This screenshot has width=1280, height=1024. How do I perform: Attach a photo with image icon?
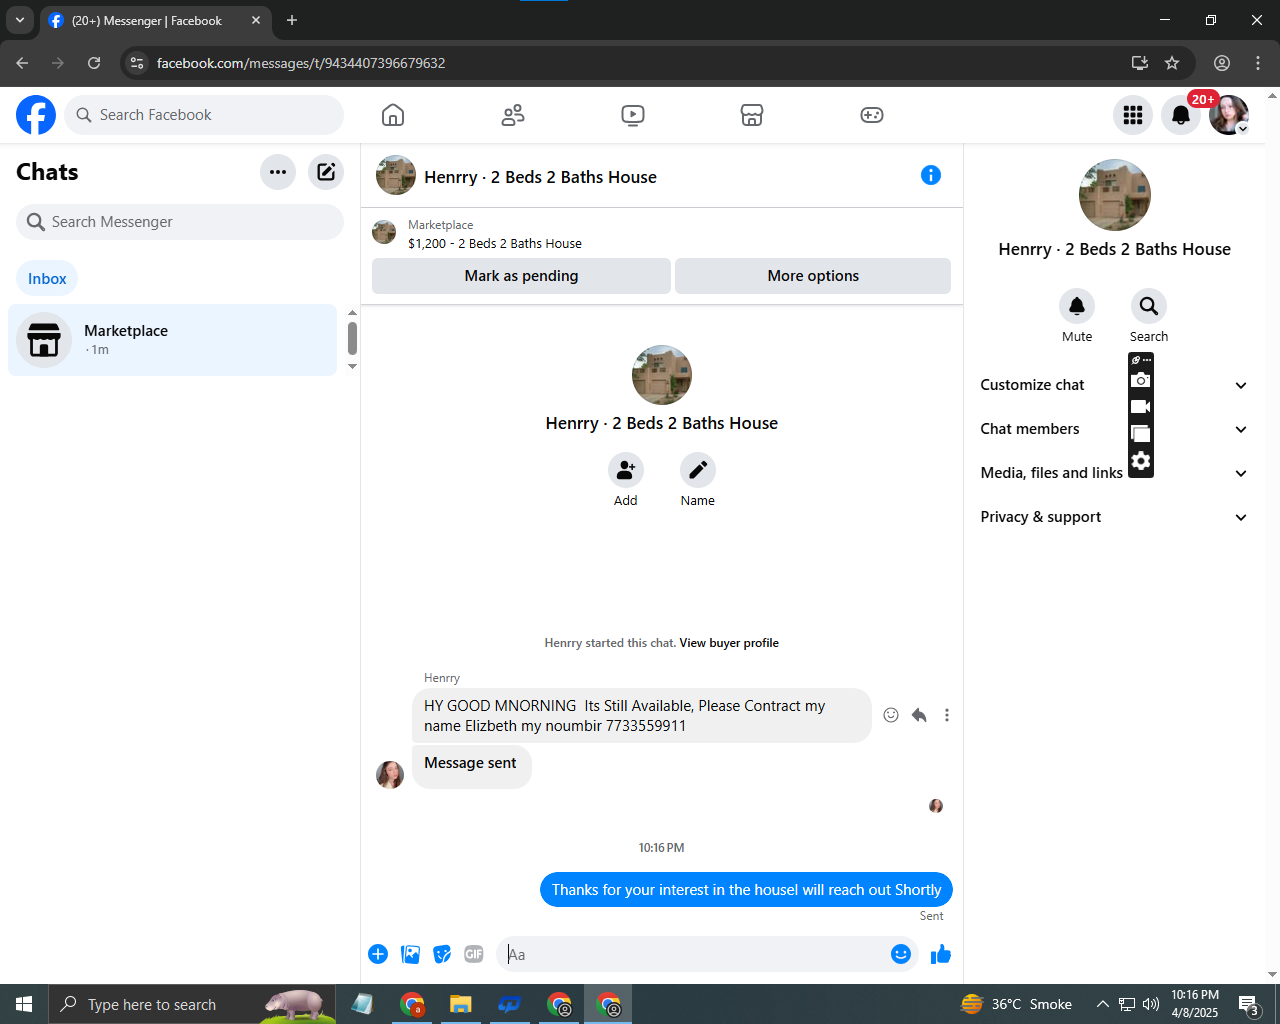coord(410,954)
